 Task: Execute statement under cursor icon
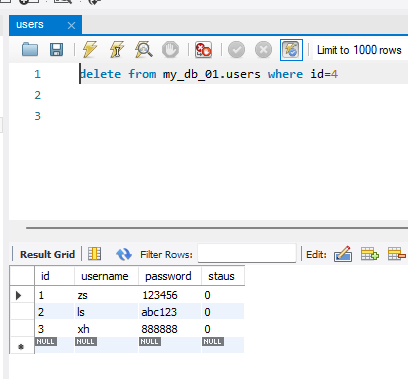click(117, 49)
